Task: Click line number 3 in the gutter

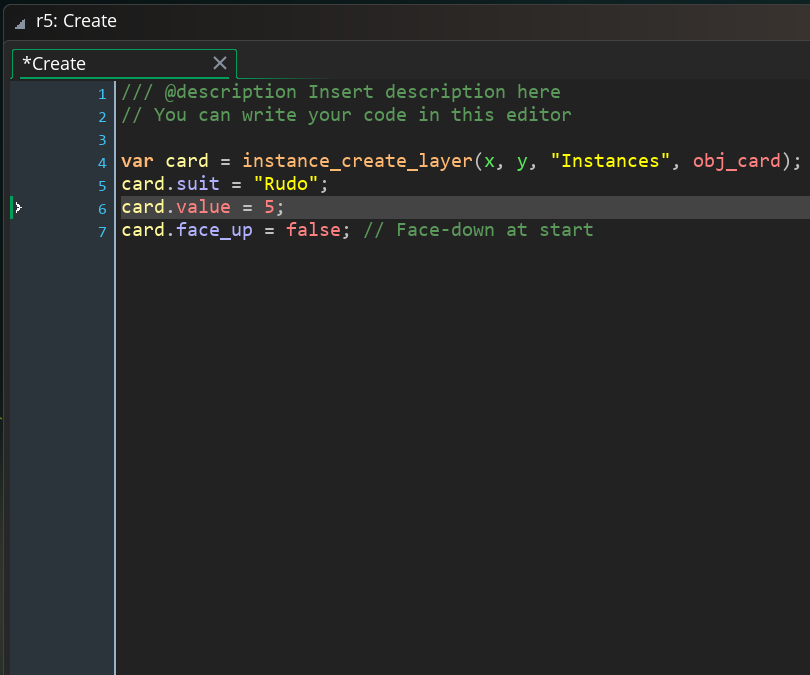Action: pos(102,140)
